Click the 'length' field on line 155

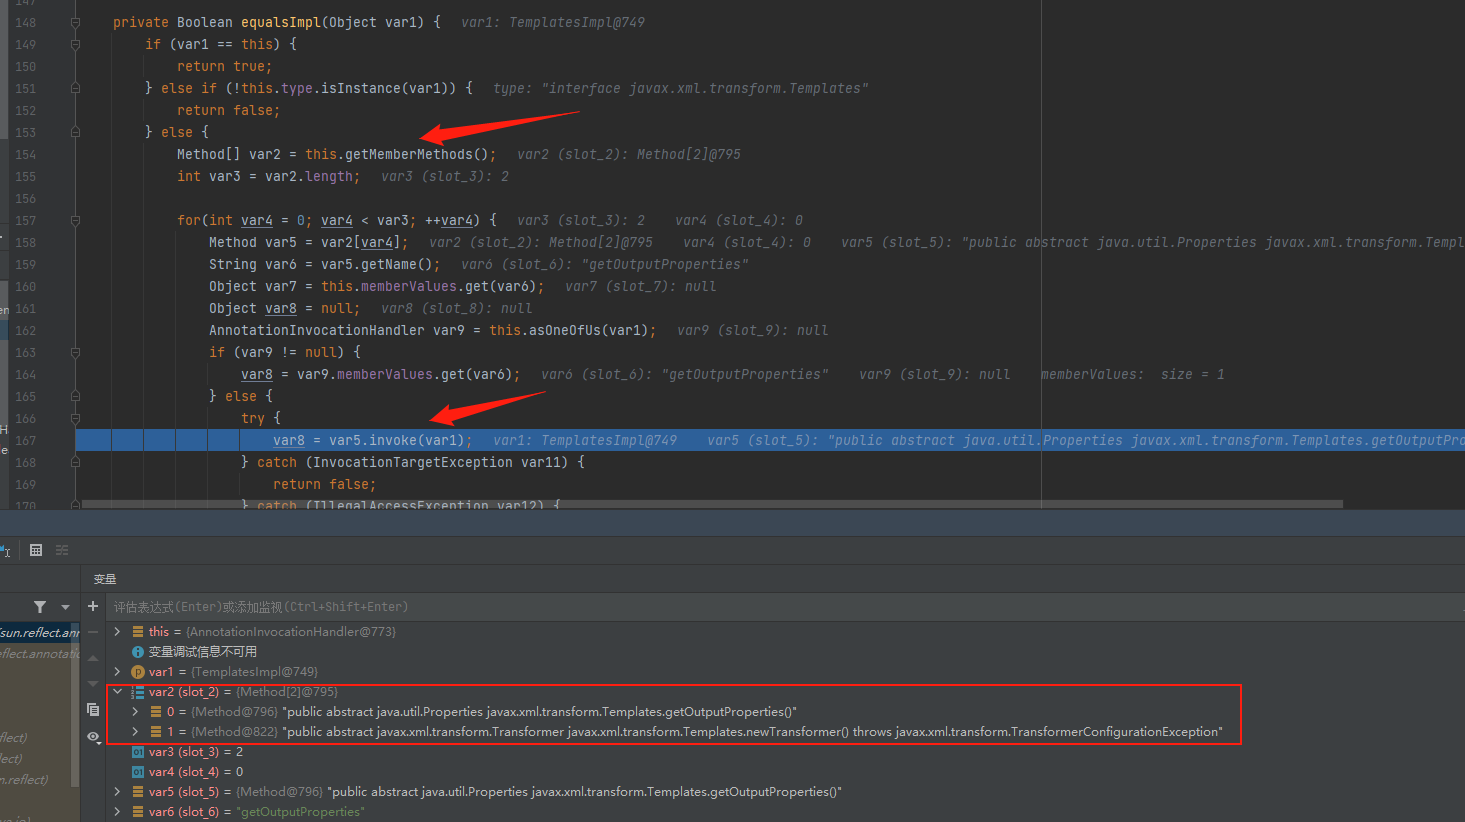[x=329, y=176]
